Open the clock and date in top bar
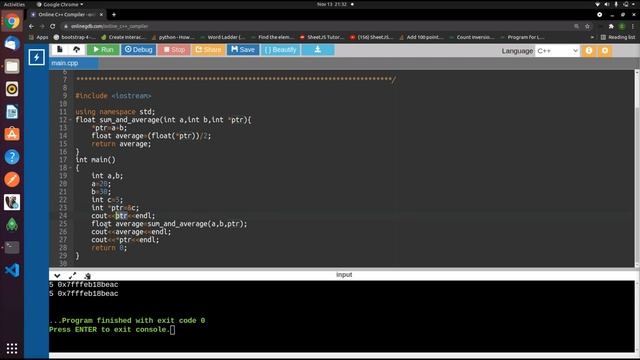 [x=332, y=4]
